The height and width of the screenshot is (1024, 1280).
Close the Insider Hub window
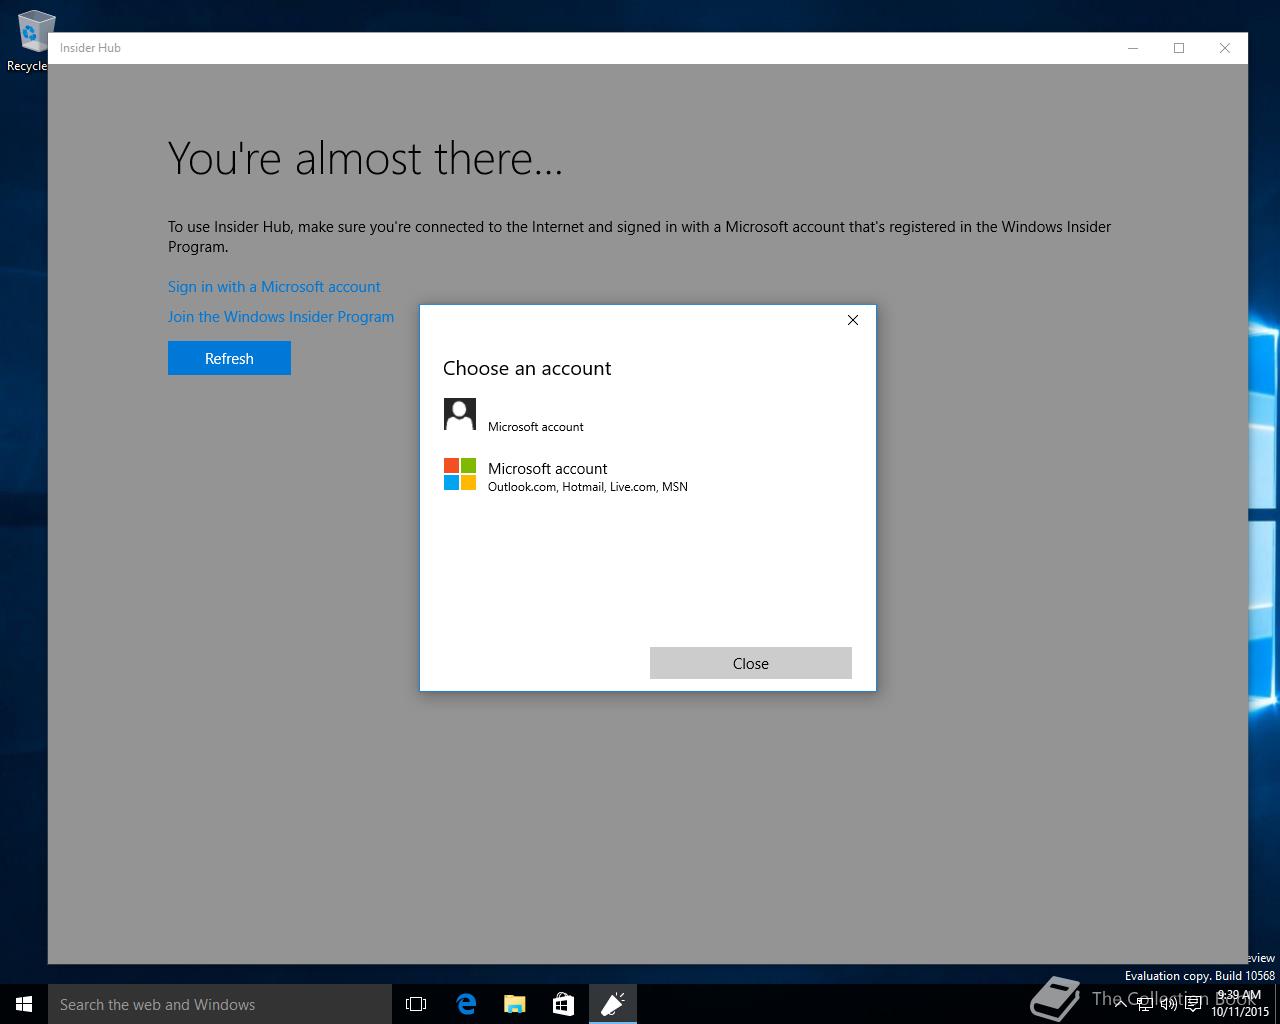(1225, 48)
